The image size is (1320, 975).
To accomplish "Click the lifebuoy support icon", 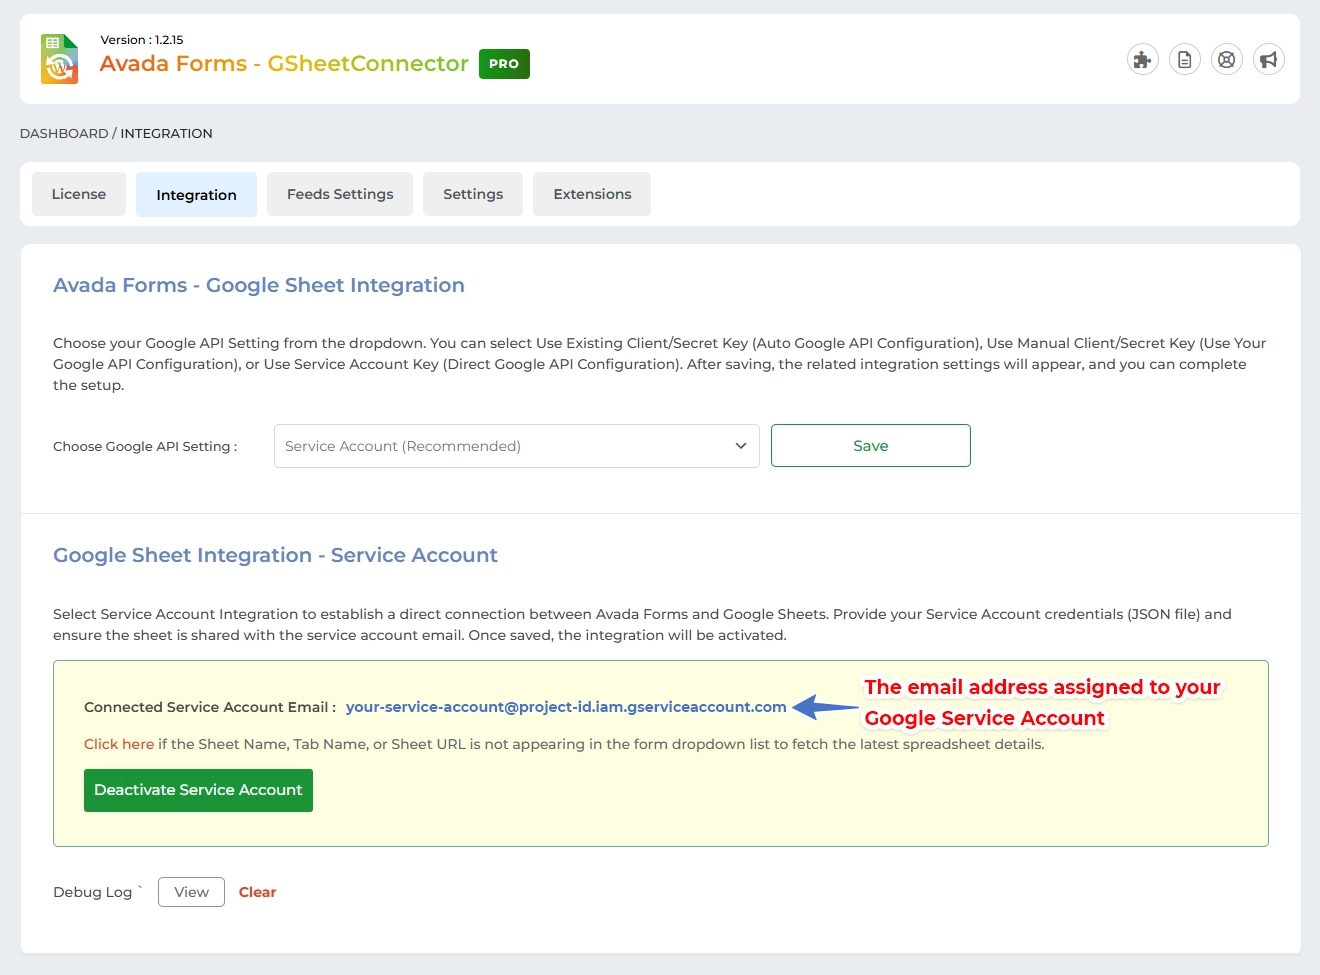I will (x=1226, y=60).
